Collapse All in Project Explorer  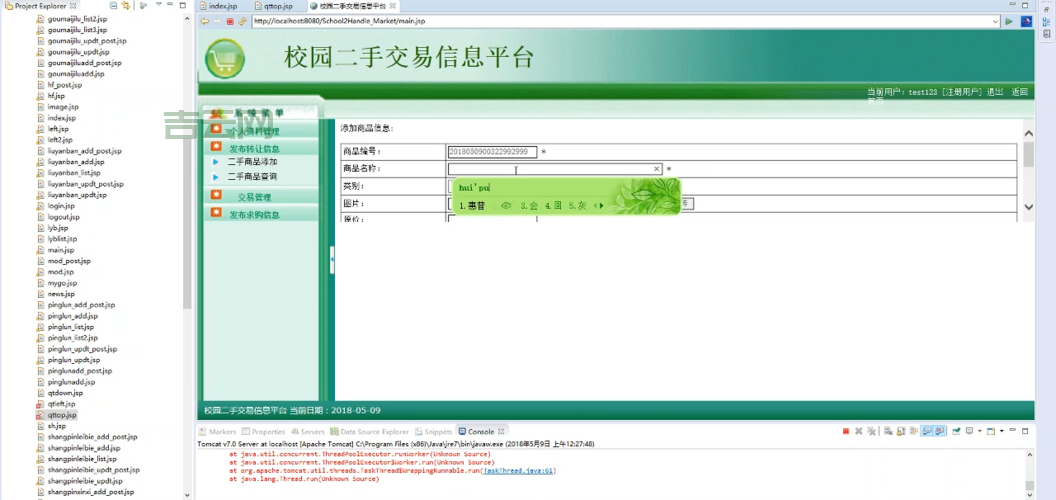[x=113, y=5]
